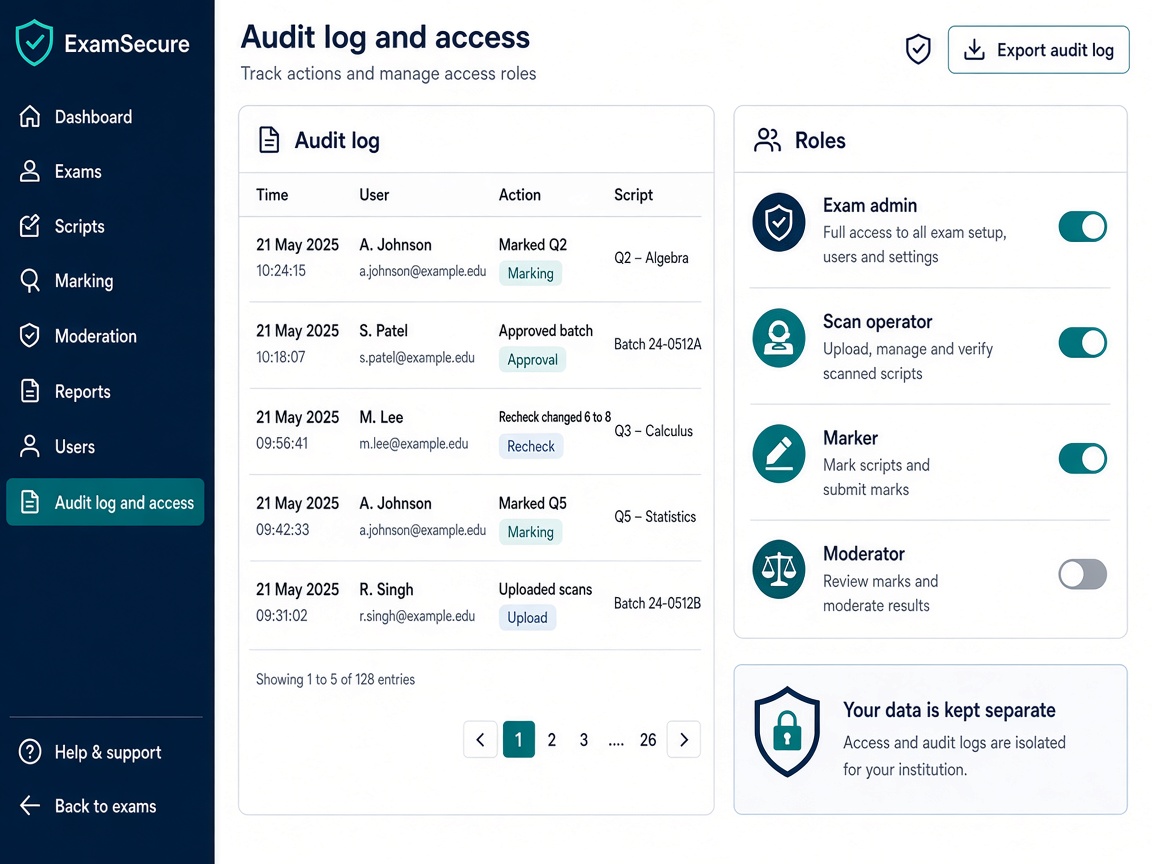Click the Reports document icon
1152x864 pixels.
point(29,391)
